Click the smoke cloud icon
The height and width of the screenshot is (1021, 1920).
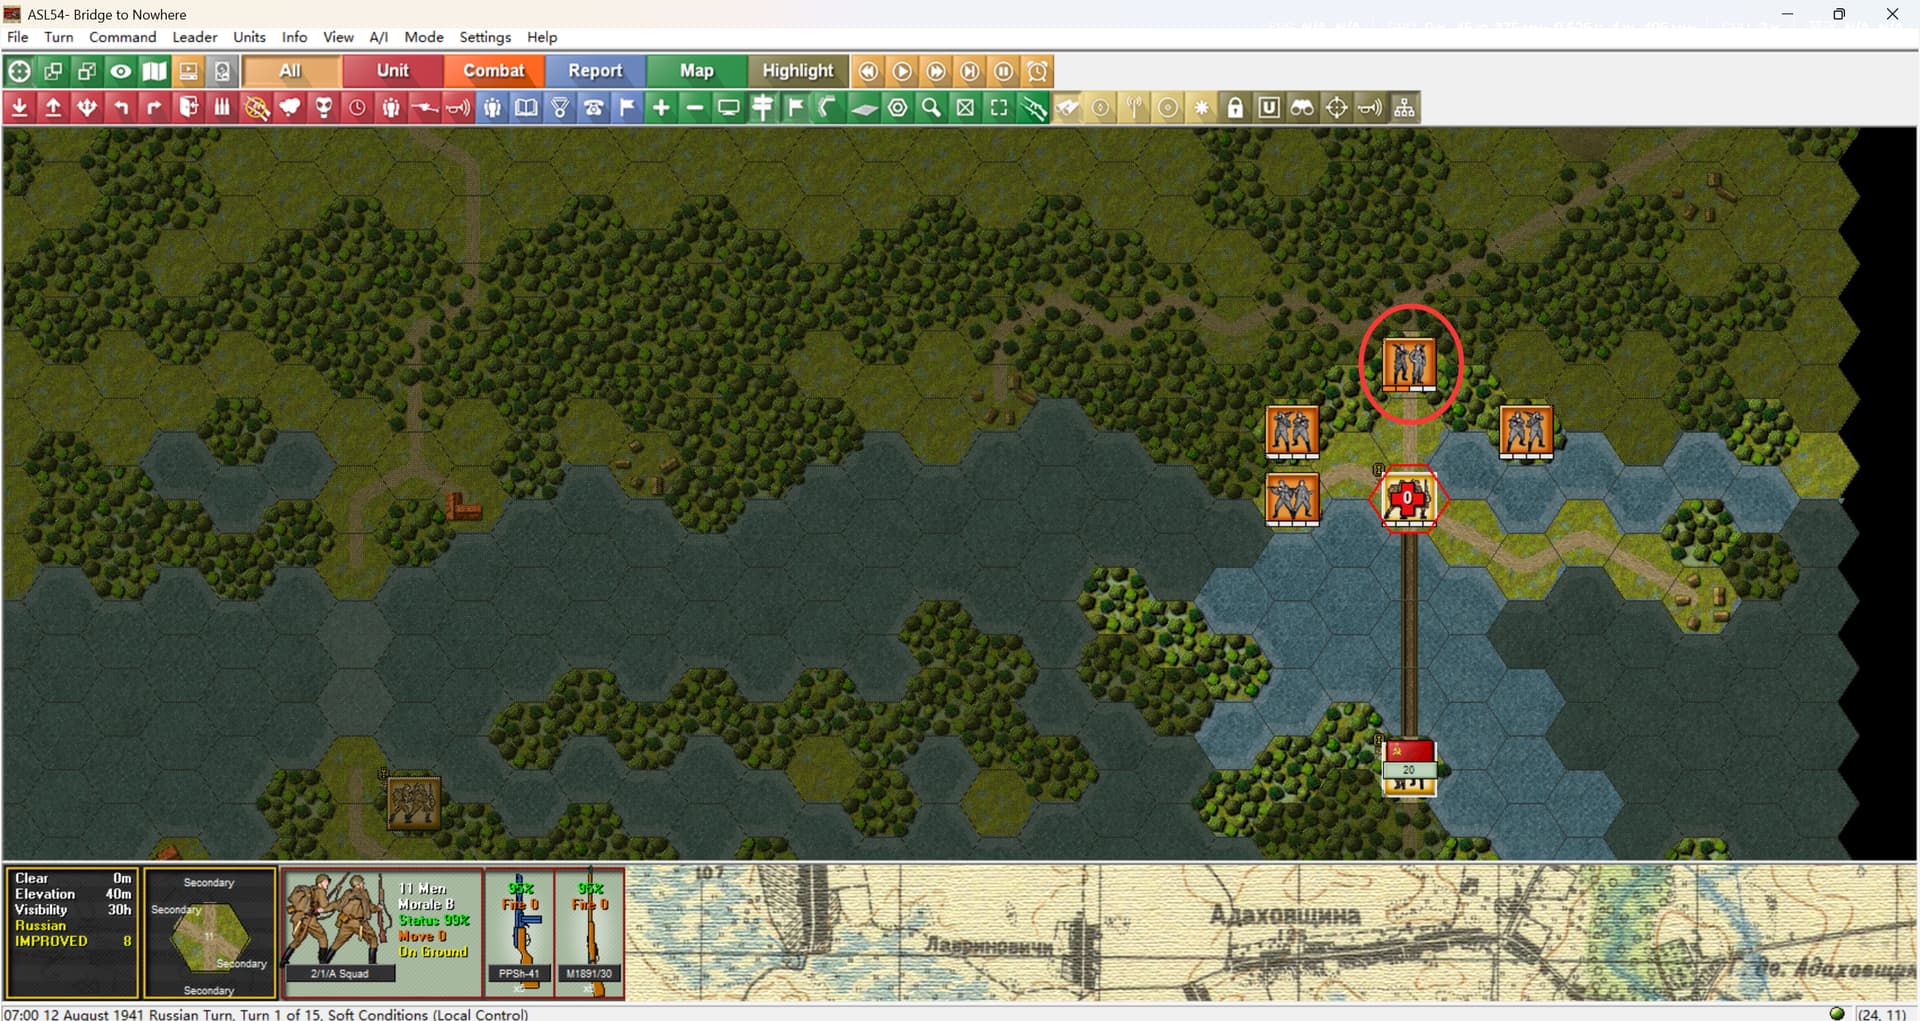coord(290,108)
